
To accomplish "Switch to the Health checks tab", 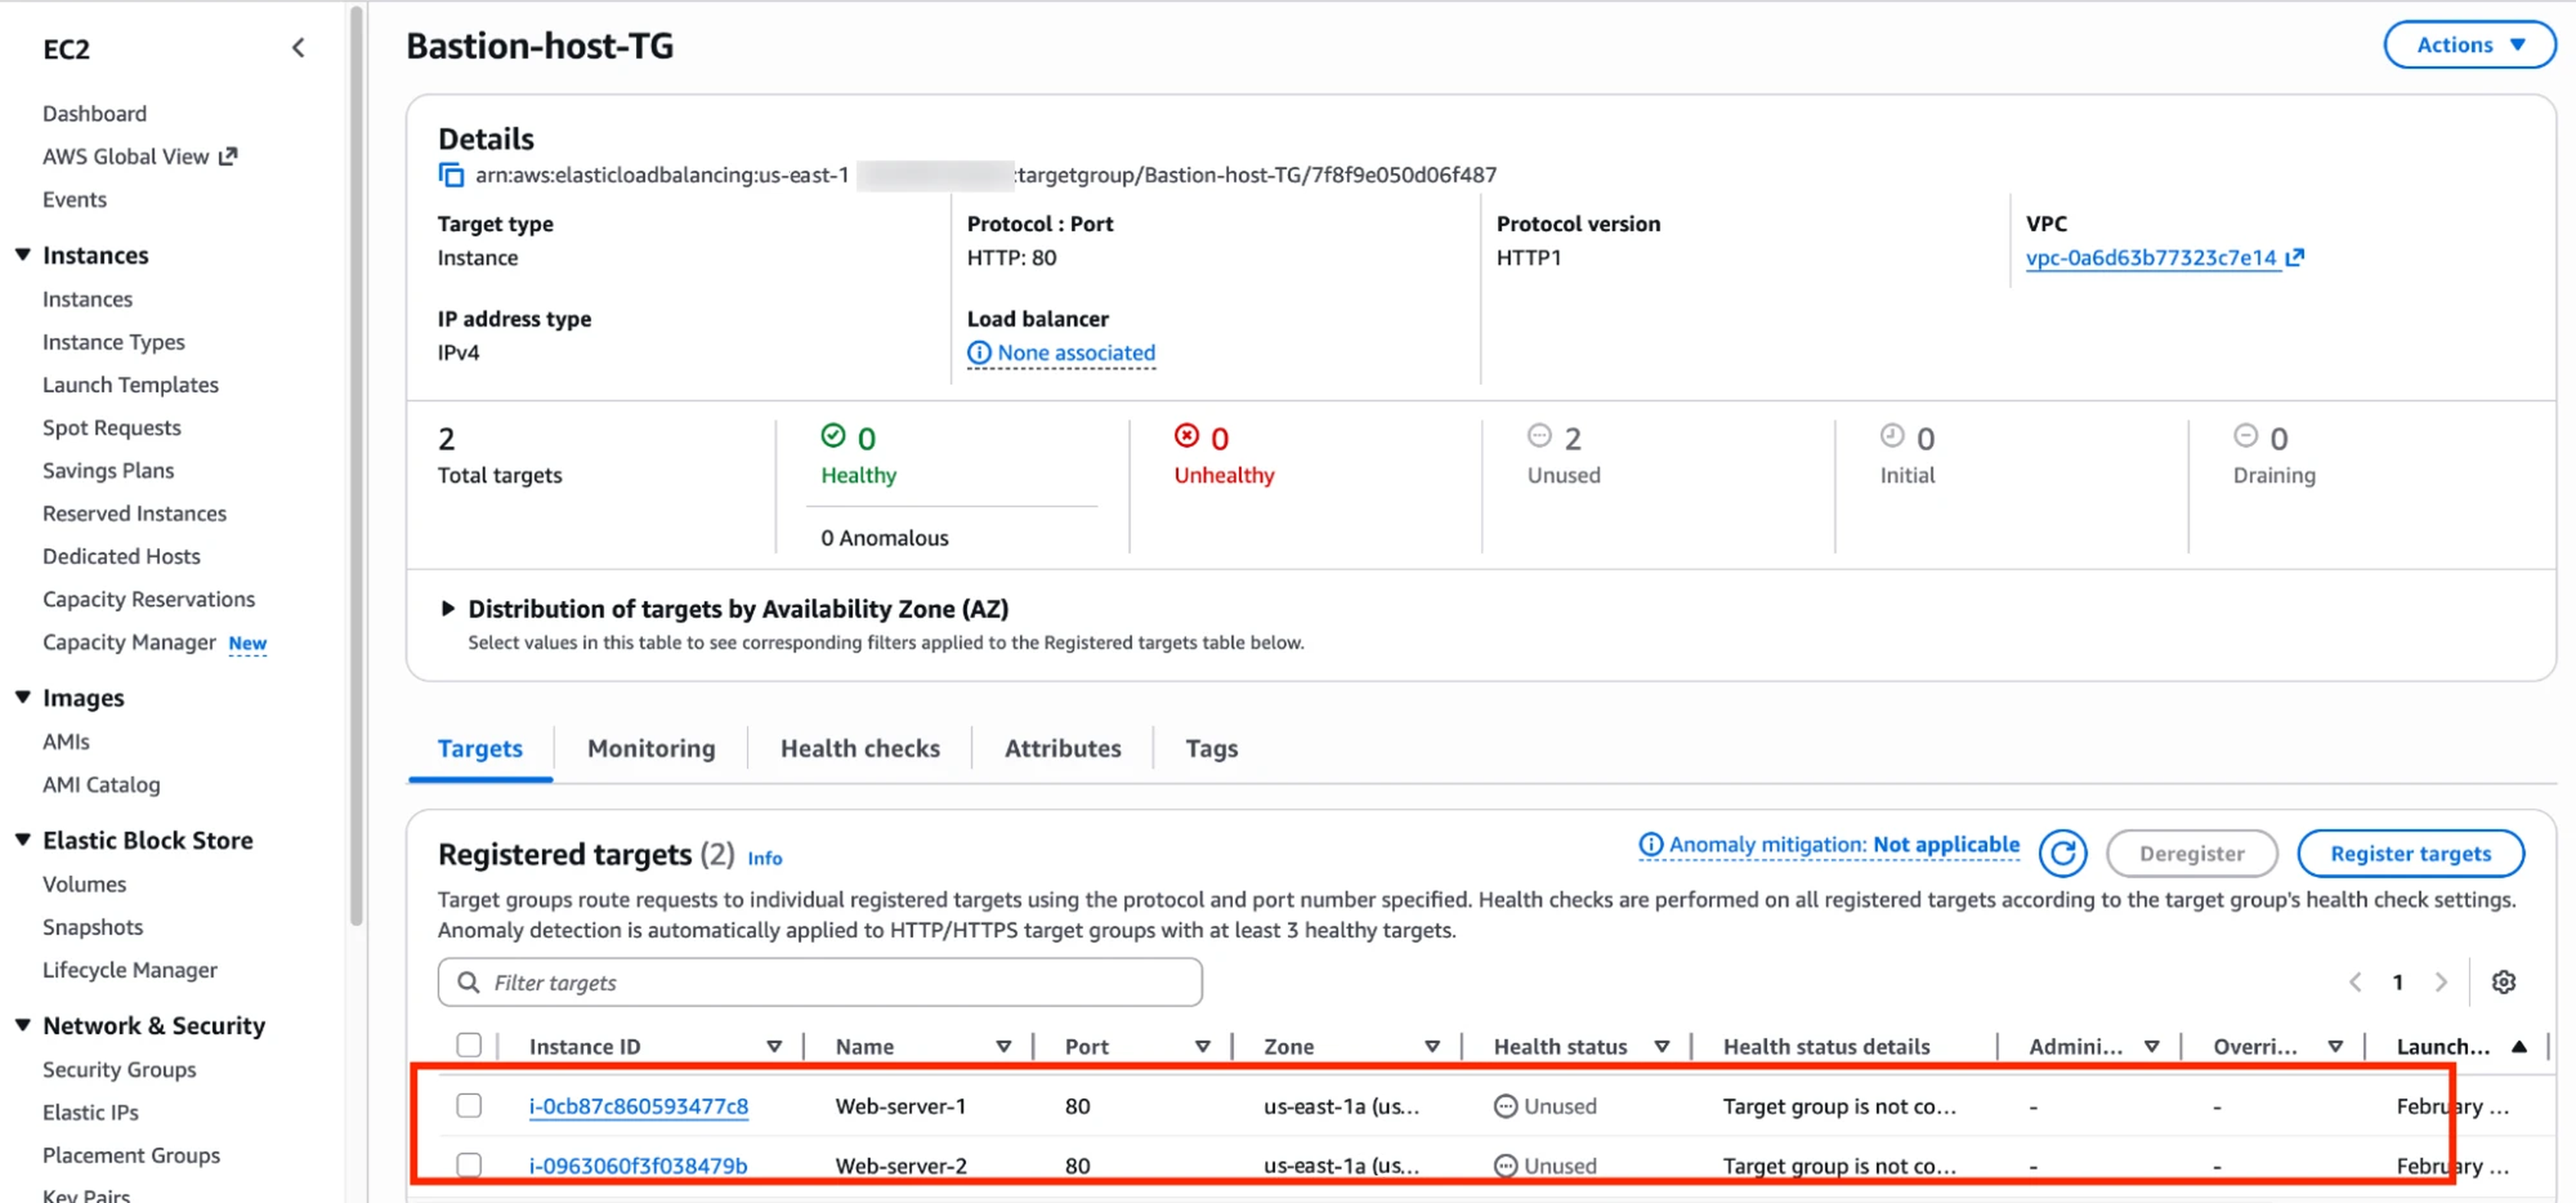I will click(x=860, y=748).
